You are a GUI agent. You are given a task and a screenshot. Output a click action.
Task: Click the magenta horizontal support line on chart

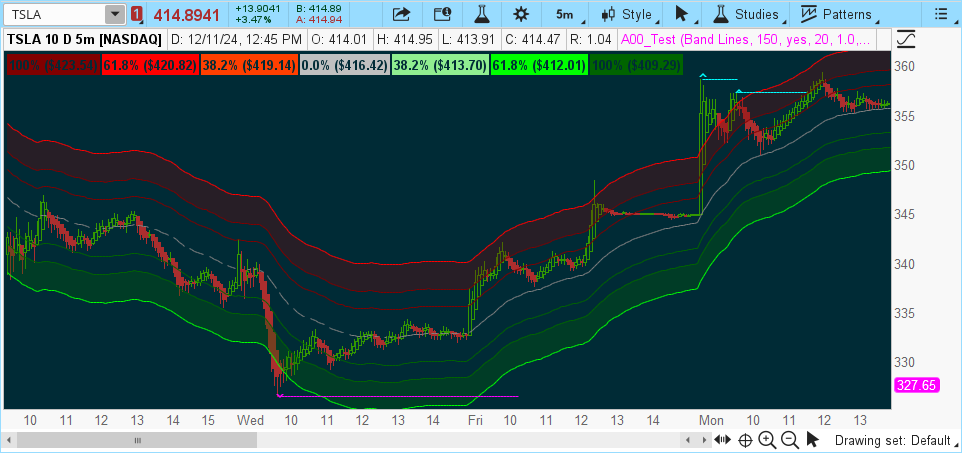(x=399, y=397)
